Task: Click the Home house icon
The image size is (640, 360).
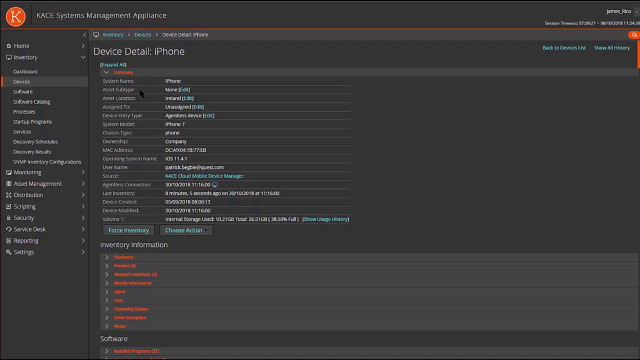Action: 9,46
